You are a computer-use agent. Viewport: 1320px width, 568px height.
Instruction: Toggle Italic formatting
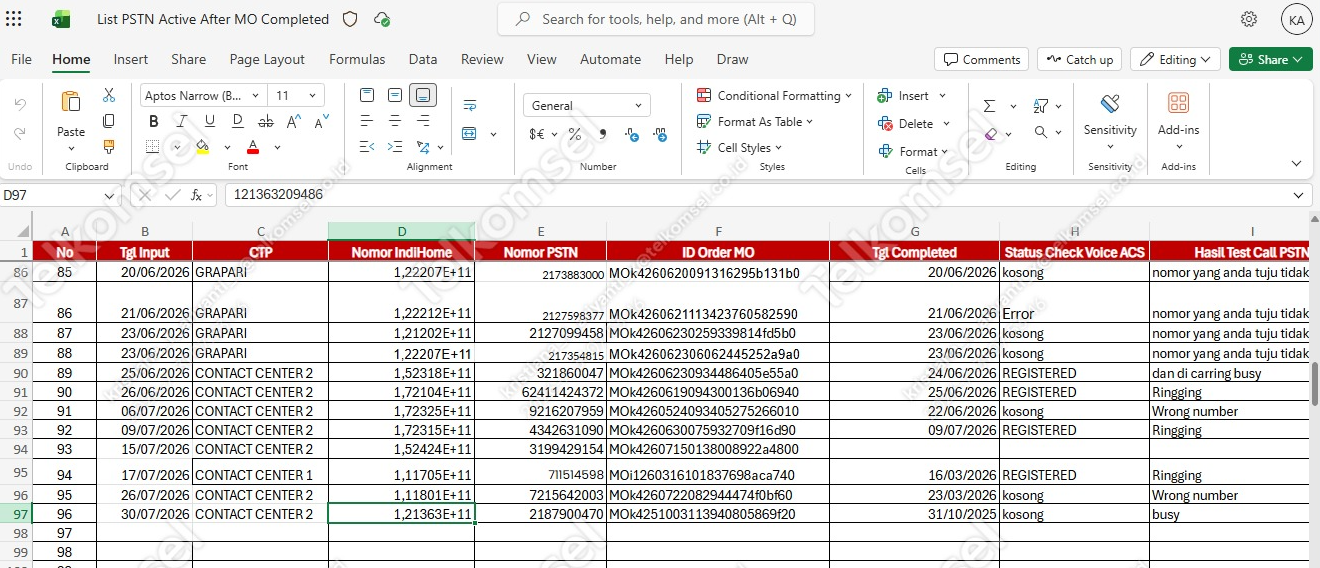click(x=181, y=121)
